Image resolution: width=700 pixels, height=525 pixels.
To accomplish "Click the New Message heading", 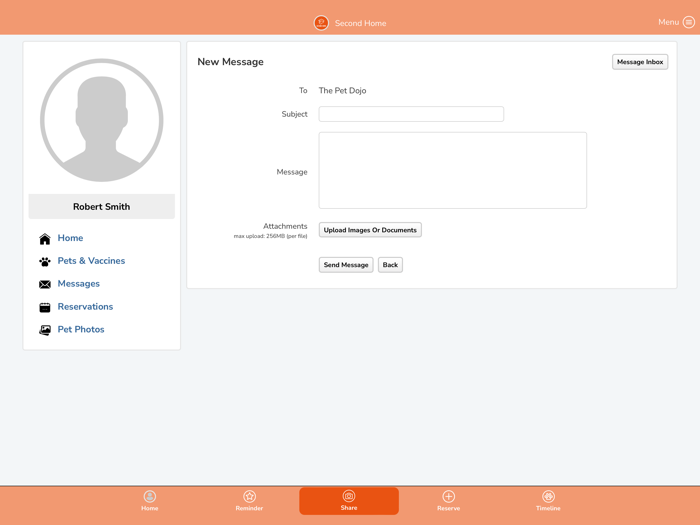I will pos(230,62).
